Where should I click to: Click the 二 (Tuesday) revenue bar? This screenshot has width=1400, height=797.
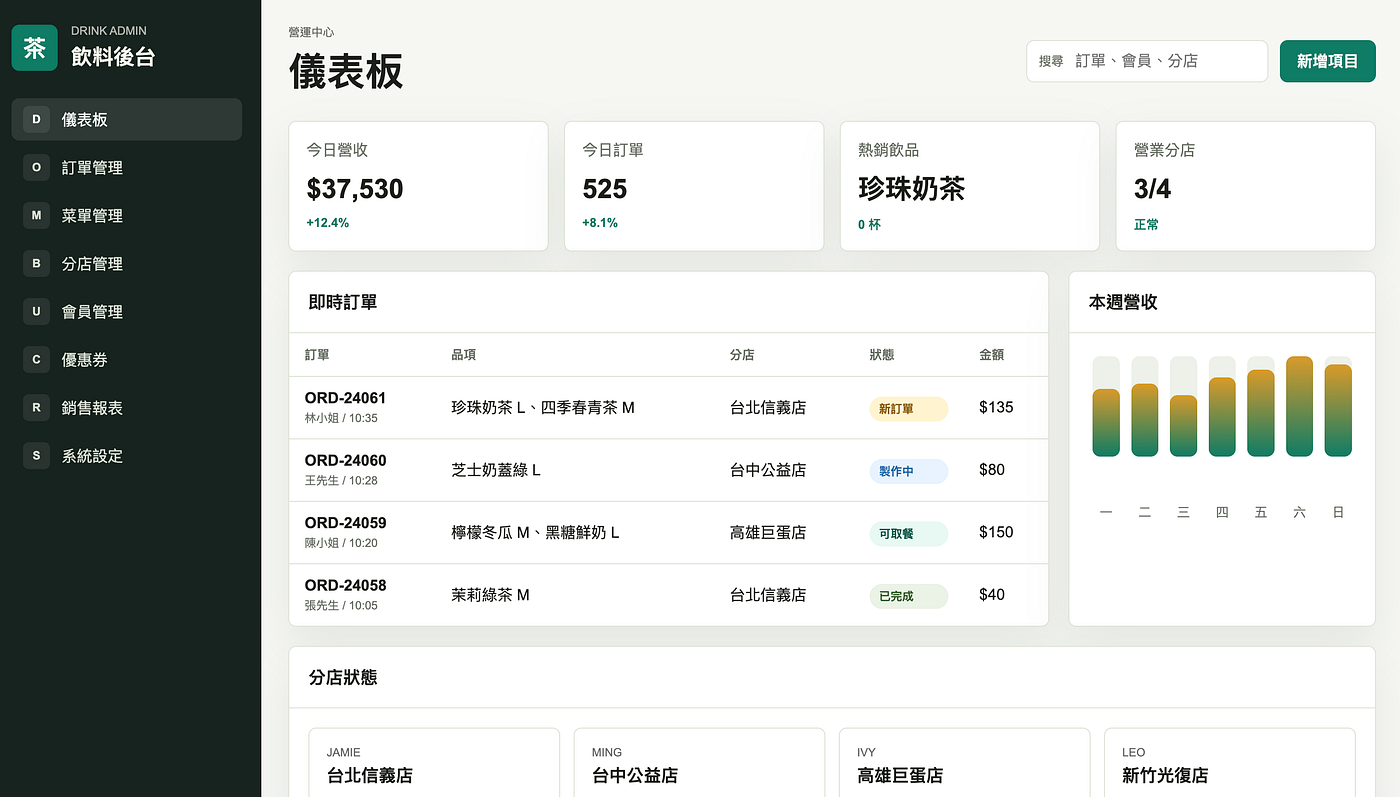[x=1144, y=420]
